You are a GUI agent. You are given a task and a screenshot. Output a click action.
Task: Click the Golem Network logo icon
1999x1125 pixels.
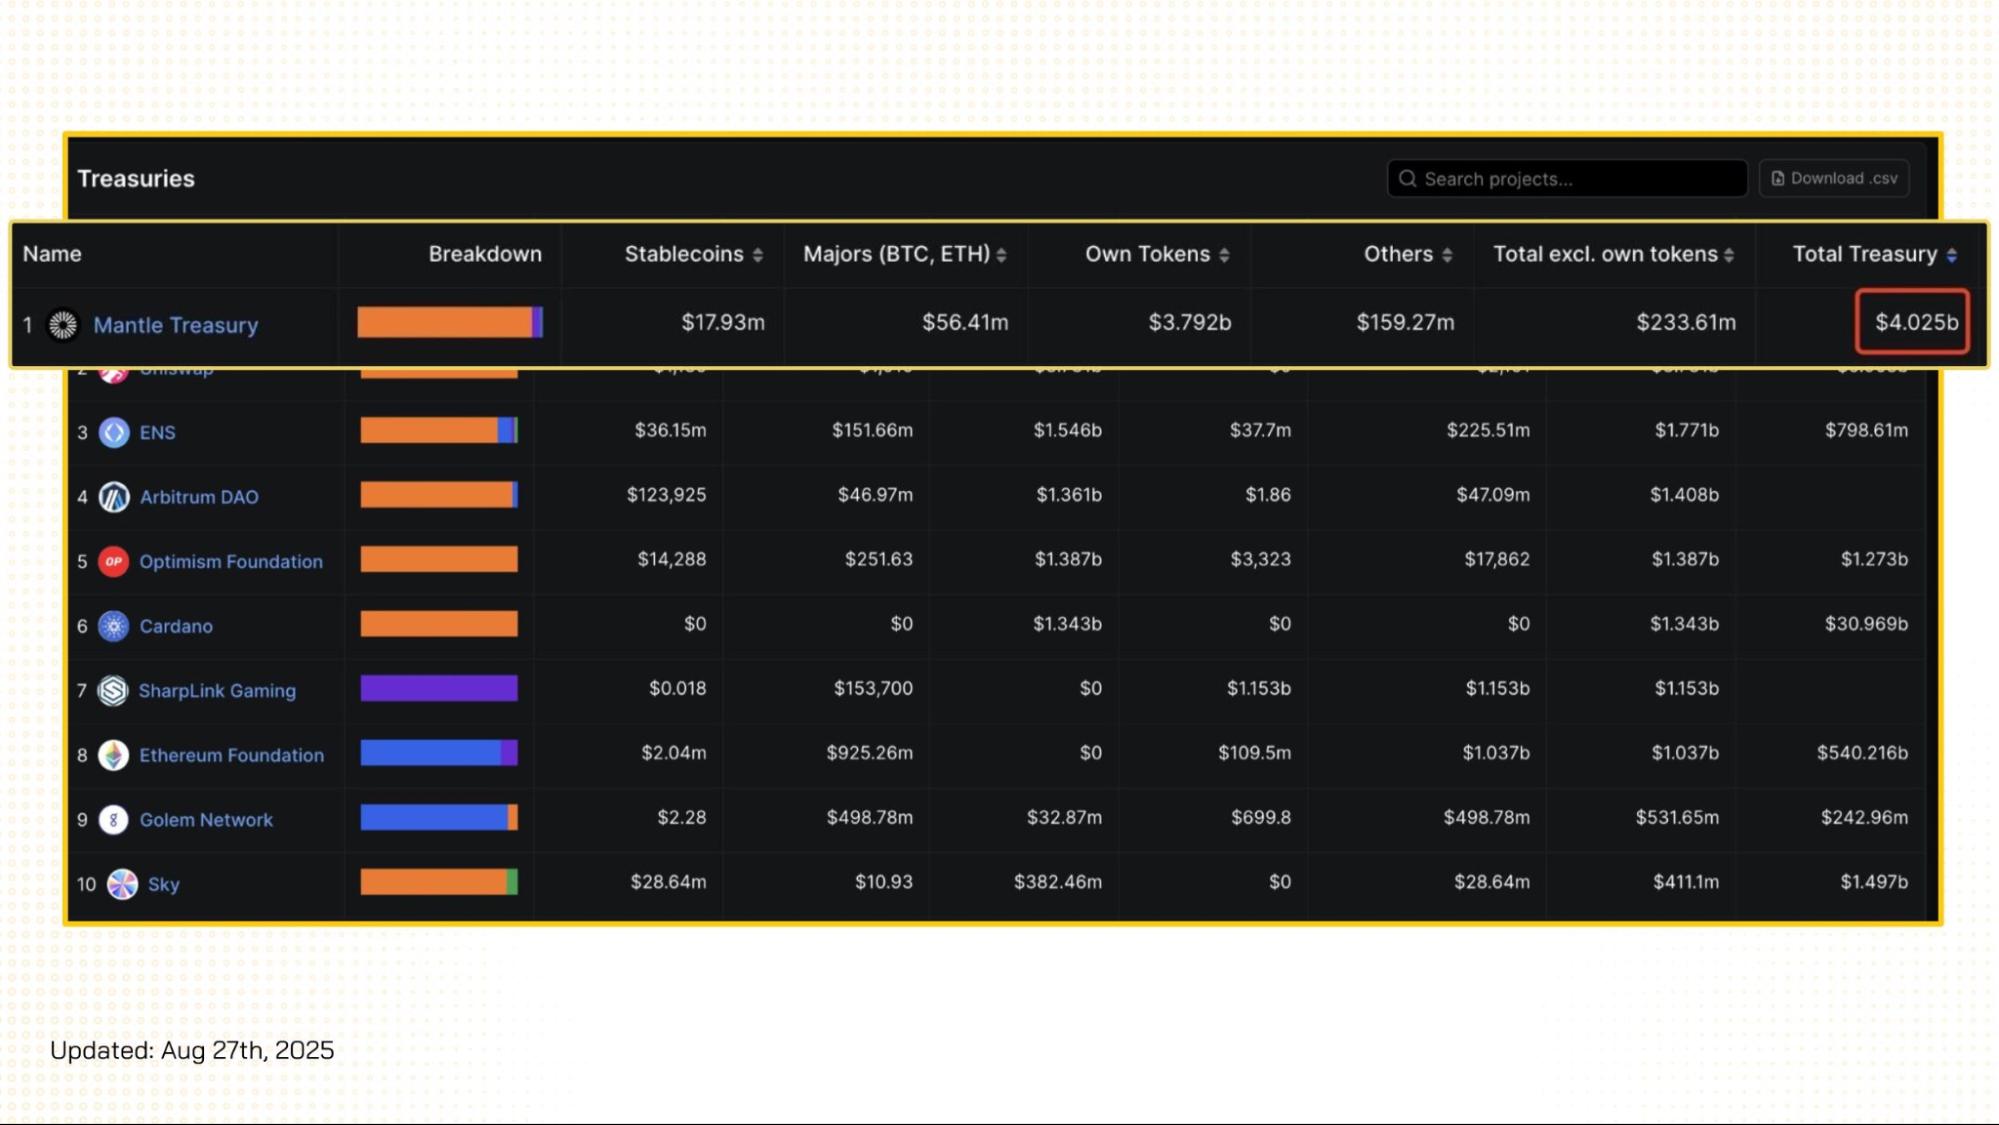click(114, 820)
